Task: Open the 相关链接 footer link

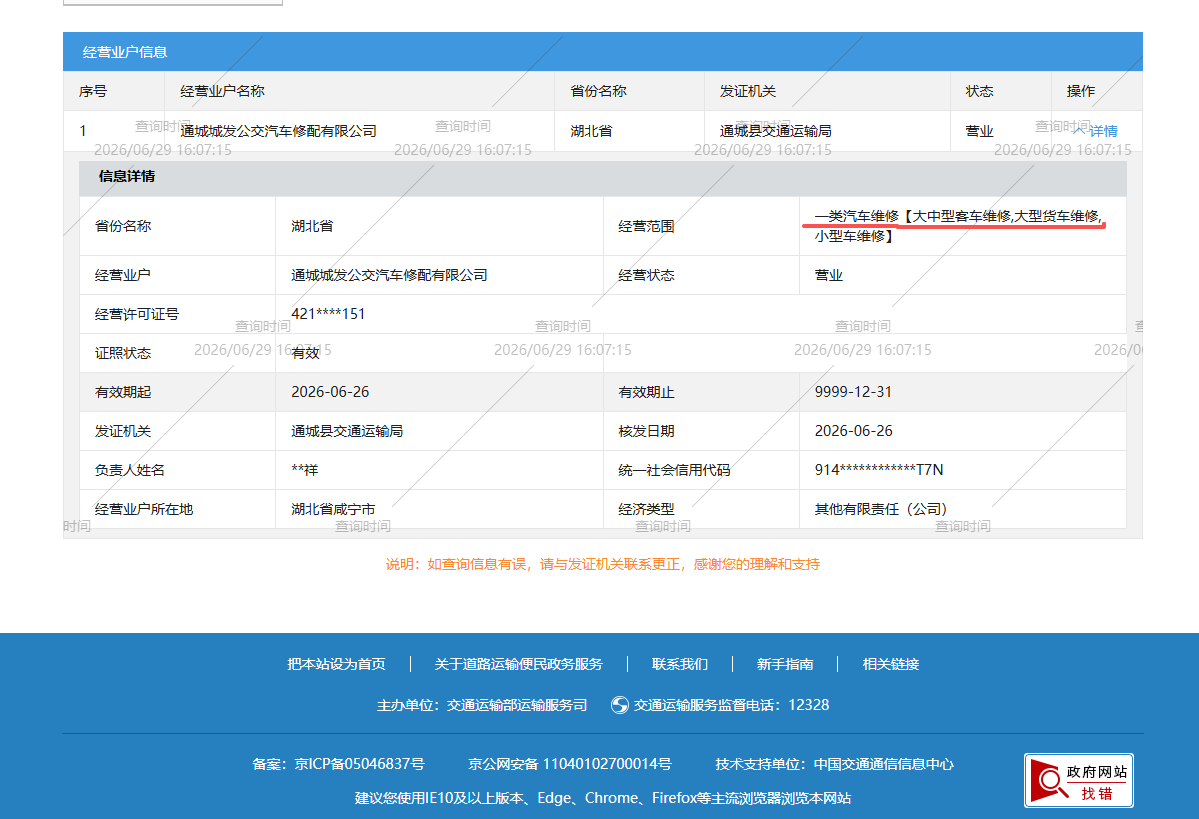Action: (x=891, y=664)
